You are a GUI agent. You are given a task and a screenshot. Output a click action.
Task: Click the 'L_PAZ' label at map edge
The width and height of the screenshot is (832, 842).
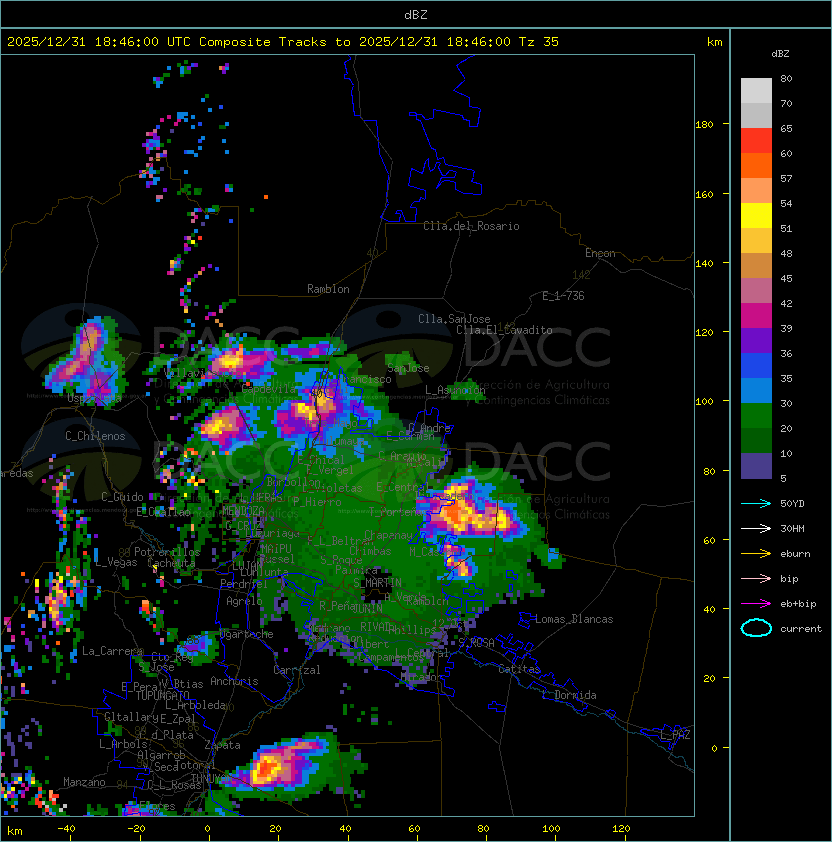coord(675,735)
